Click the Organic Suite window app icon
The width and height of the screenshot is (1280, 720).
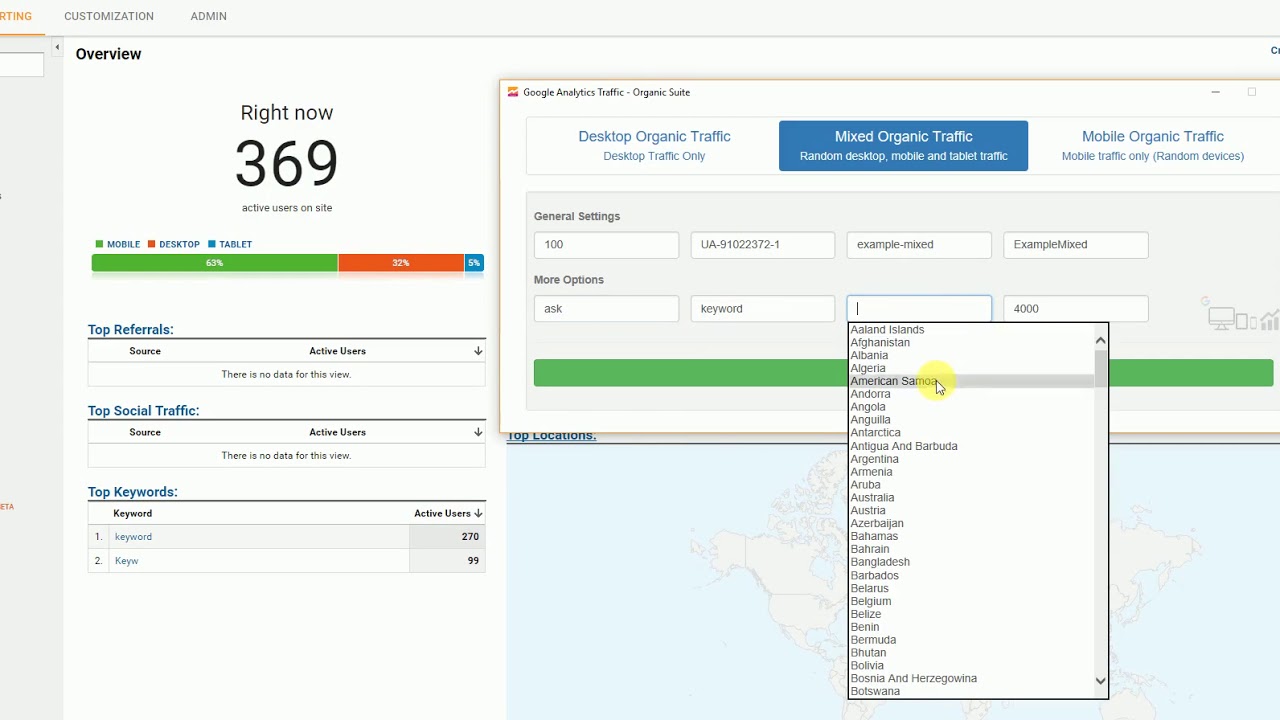click(513, 92)
